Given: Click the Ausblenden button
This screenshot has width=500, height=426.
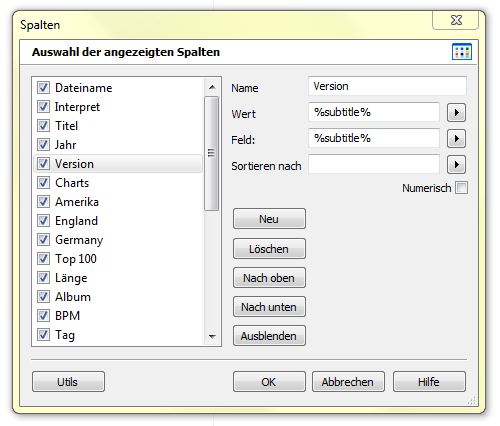Looking at the screenshot, I should point(269,336).
